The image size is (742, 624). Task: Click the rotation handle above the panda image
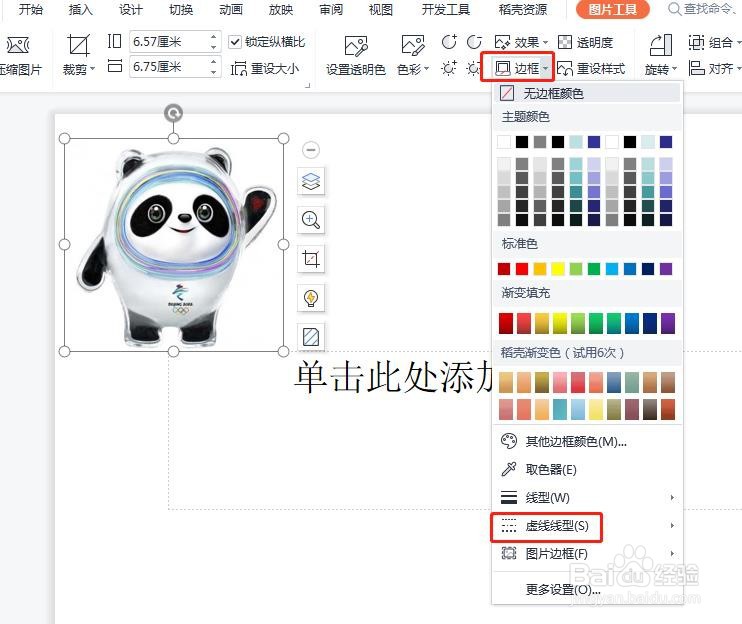[x=174, y=114]
